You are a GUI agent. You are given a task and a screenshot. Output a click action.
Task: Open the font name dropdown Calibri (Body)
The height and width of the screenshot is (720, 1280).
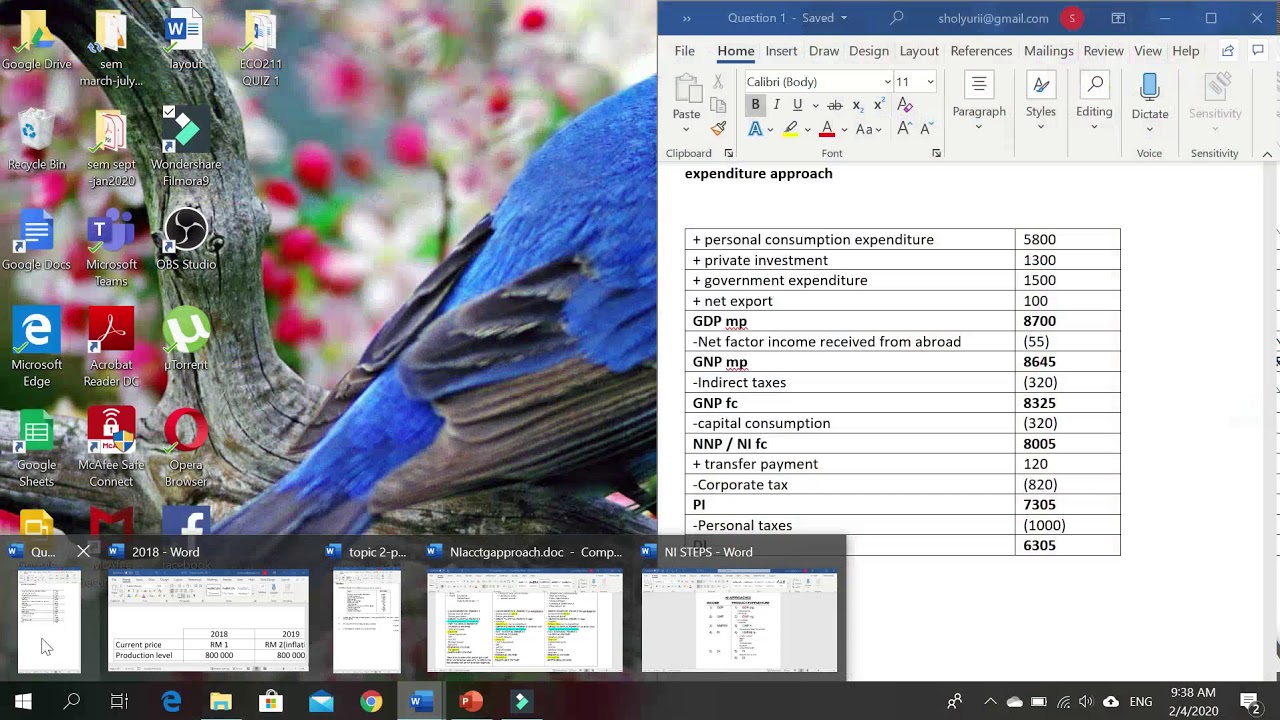click(887, 82)
